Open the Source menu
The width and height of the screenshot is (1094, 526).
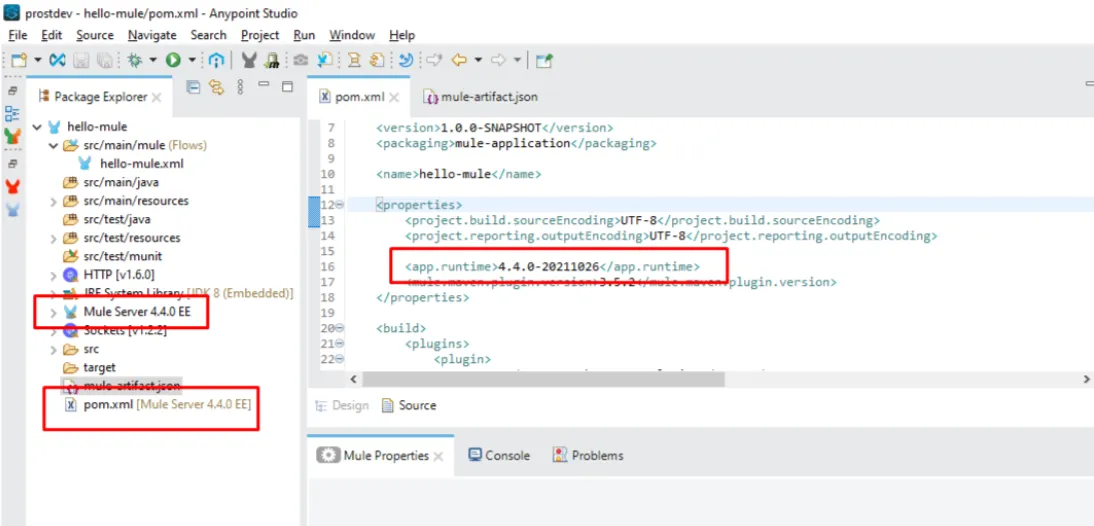click(95, 35)
